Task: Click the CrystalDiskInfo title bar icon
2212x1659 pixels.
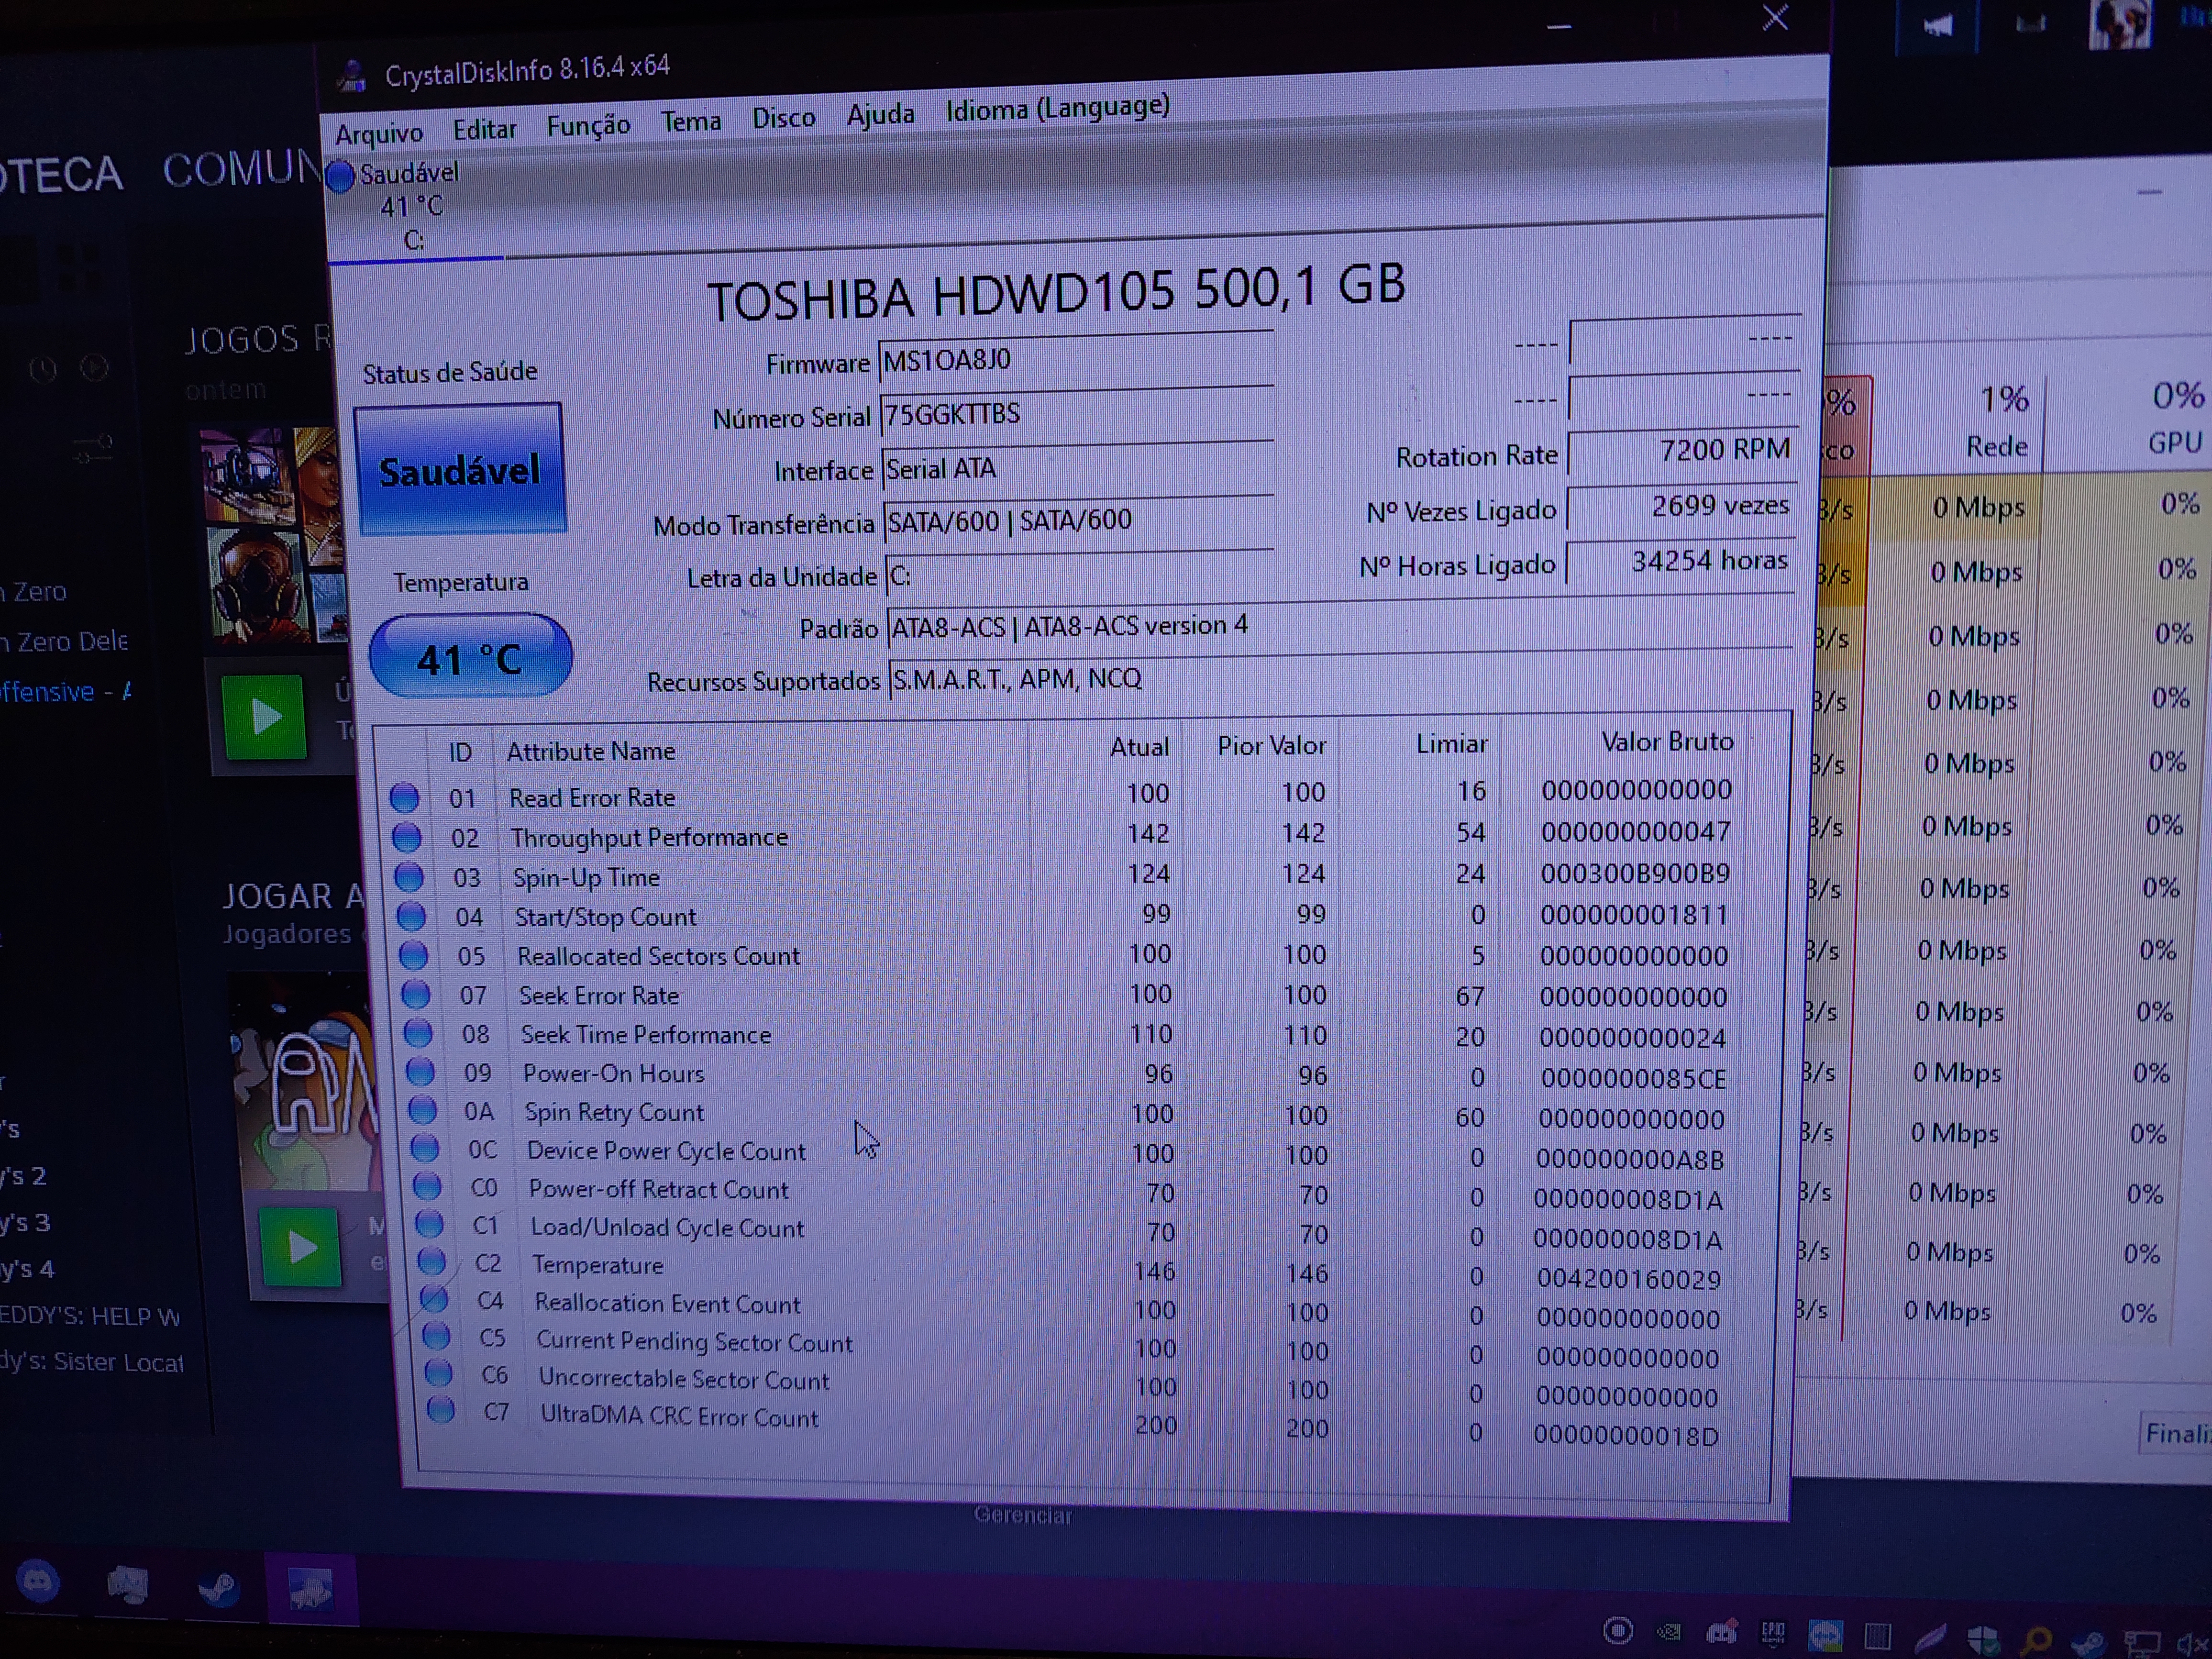Action: pyautogui.click(x=352, y=76)
